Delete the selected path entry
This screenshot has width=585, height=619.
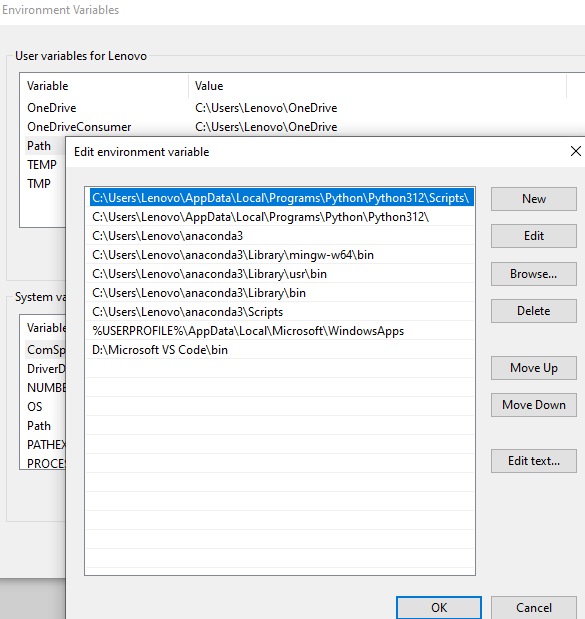[x=534, y=311]
